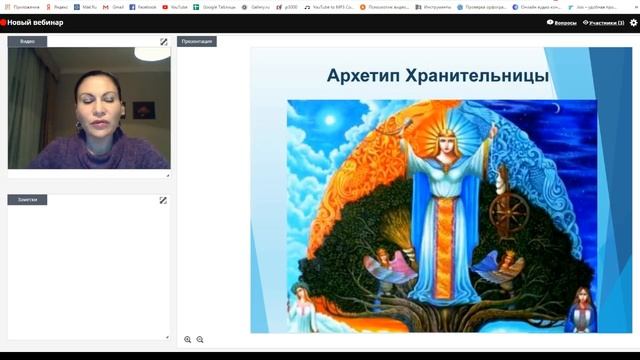Open the YouTube bookmark
The width and height of the screenshot is (640, 360).
point(175,7)
